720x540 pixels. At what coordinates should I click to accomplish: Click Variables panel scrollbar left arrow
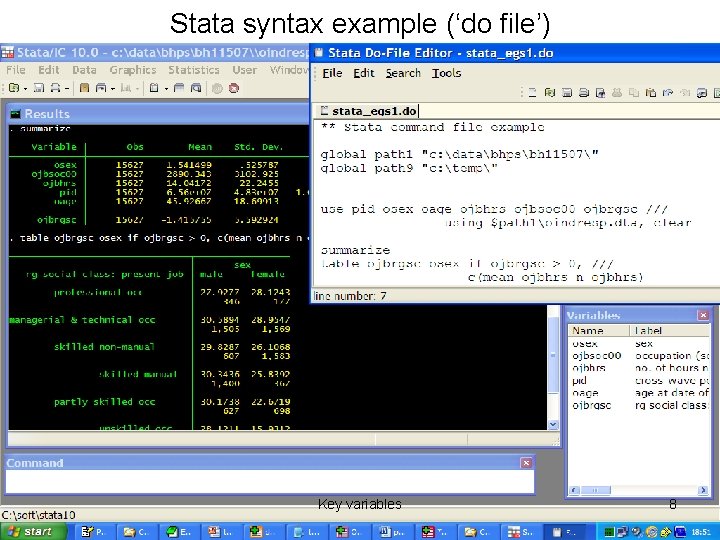(574, 490)
